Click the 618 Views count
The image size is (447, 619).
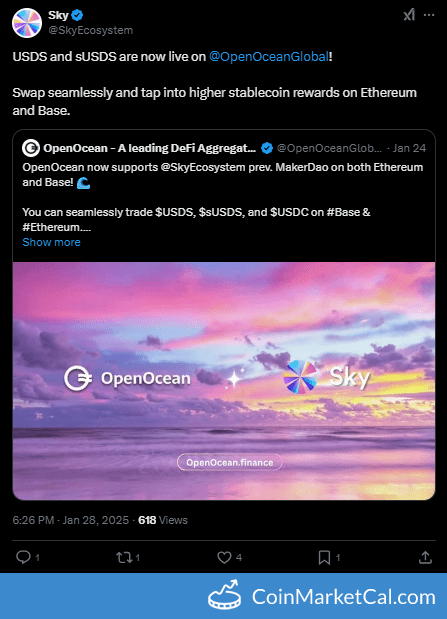tap(163, 520)
